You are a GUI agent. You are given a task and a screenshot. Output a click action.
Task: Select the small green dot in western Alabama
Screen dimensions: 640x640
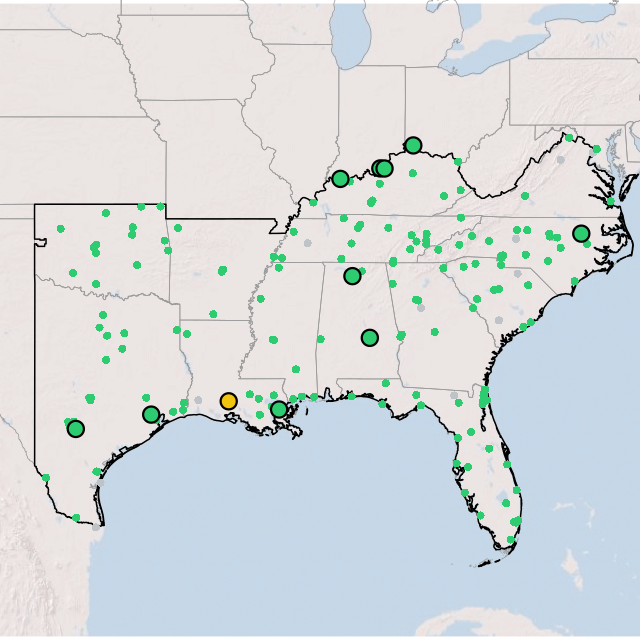coord(321,339)
